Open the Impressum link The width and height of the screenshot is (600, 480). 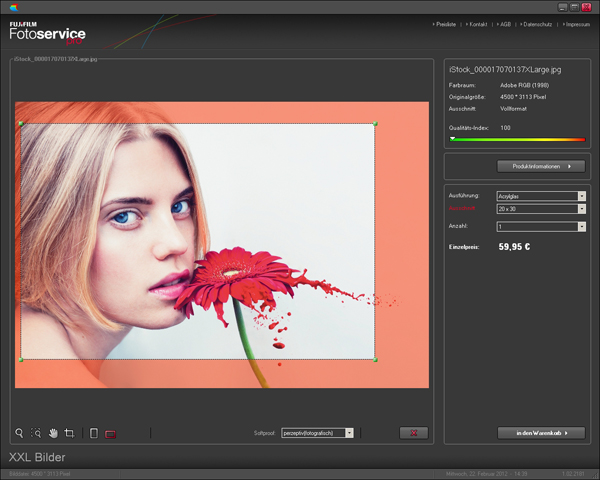tap(576, 23)
